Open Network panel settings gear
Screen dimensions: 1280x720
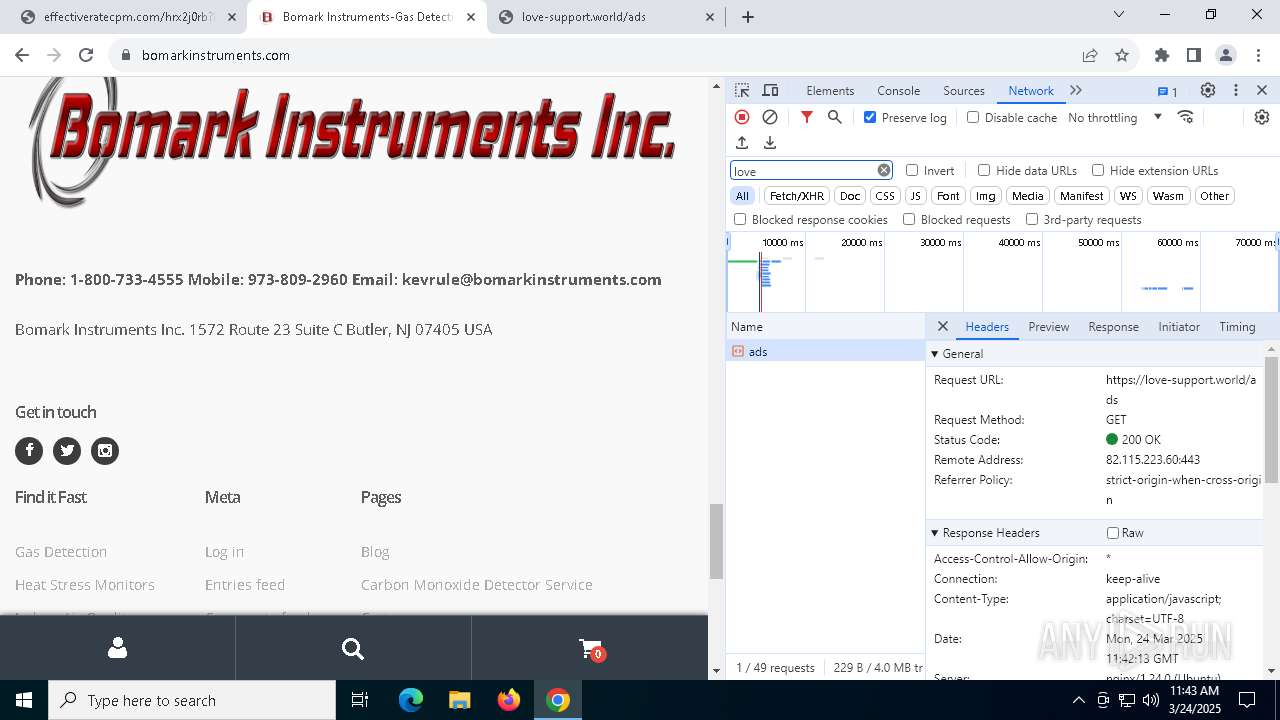(1262, 117)
